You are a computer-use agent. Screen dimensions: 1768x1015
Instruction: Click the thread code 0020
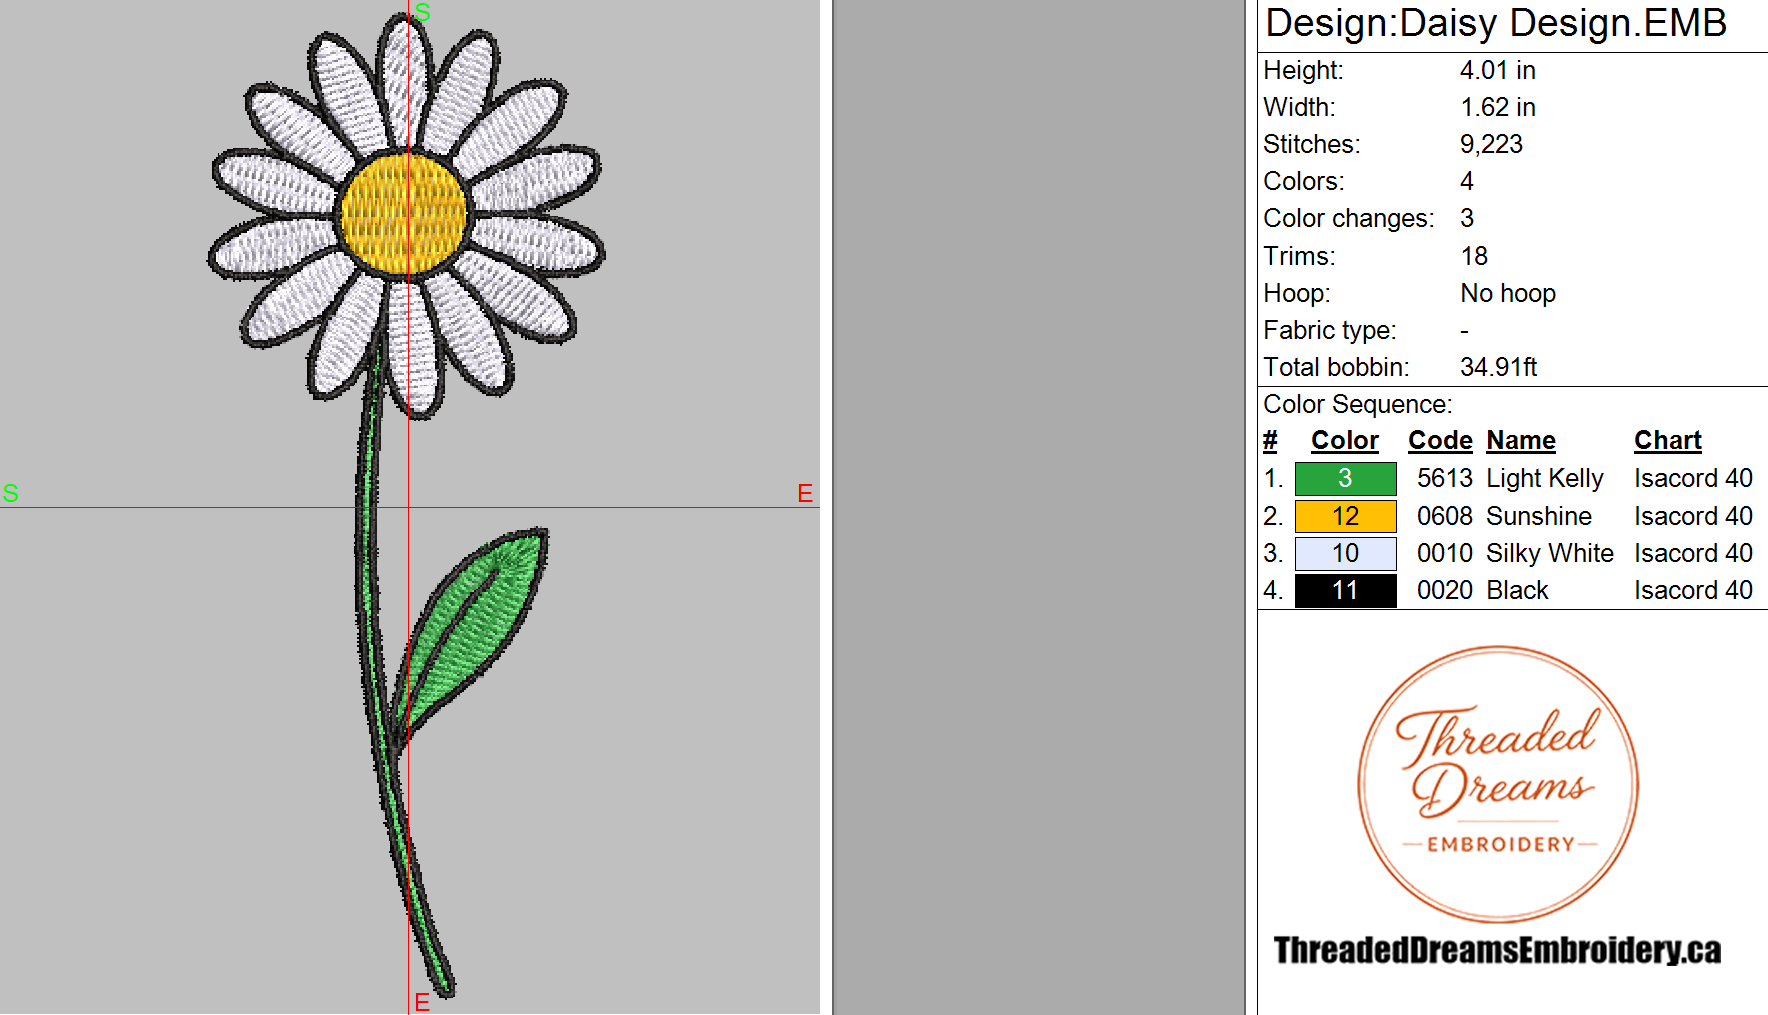pyautogui.click(x=1445, y=590)
